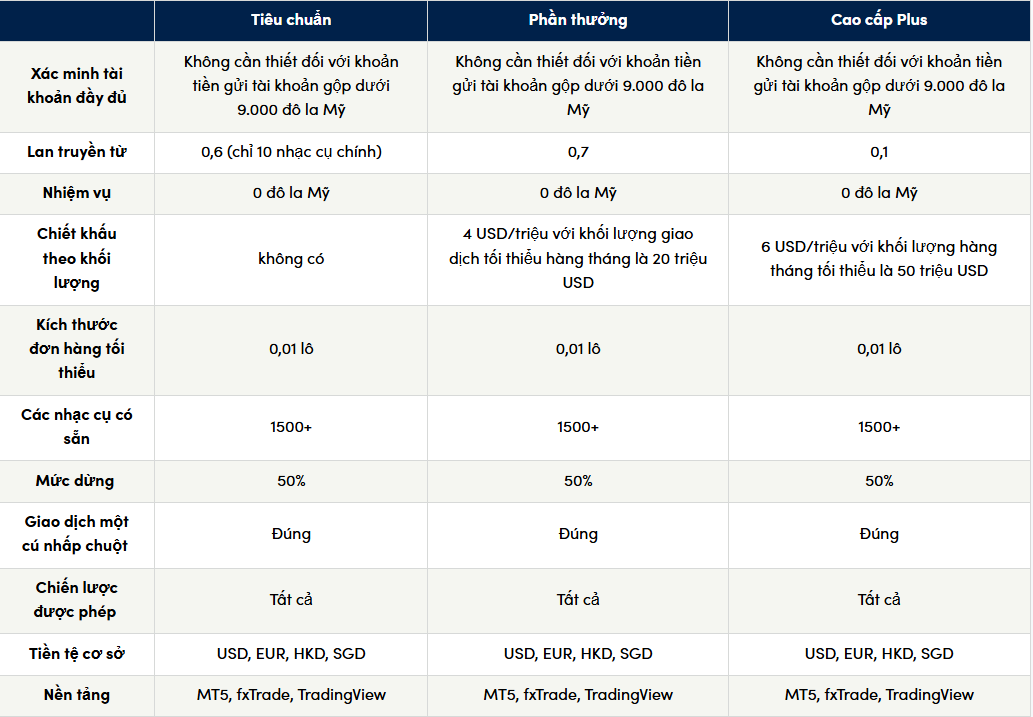1033x717 pixels.
Task: Click the Kích thước đơn hàng tối thiểu label
Action: tap(77, 349)
